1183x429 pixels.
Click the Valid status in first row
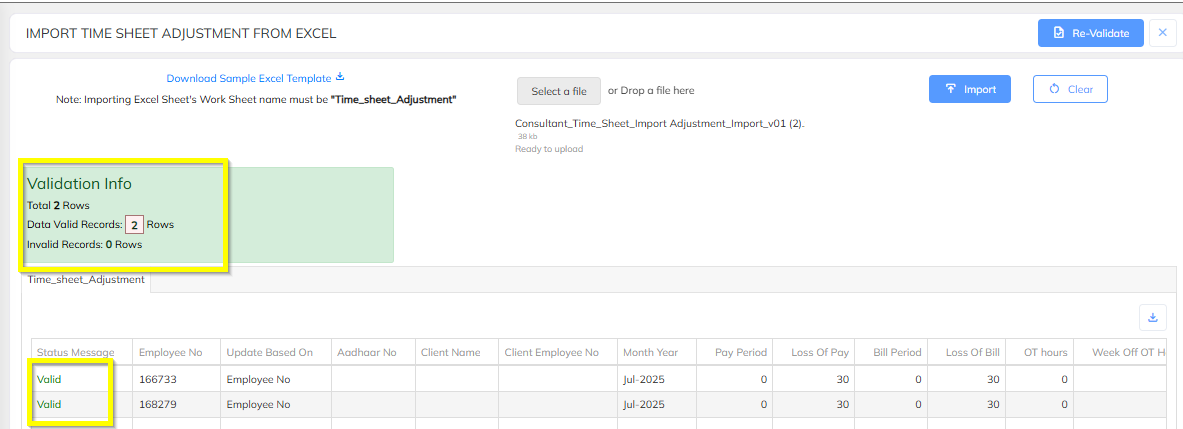click(x=49, y=378)
